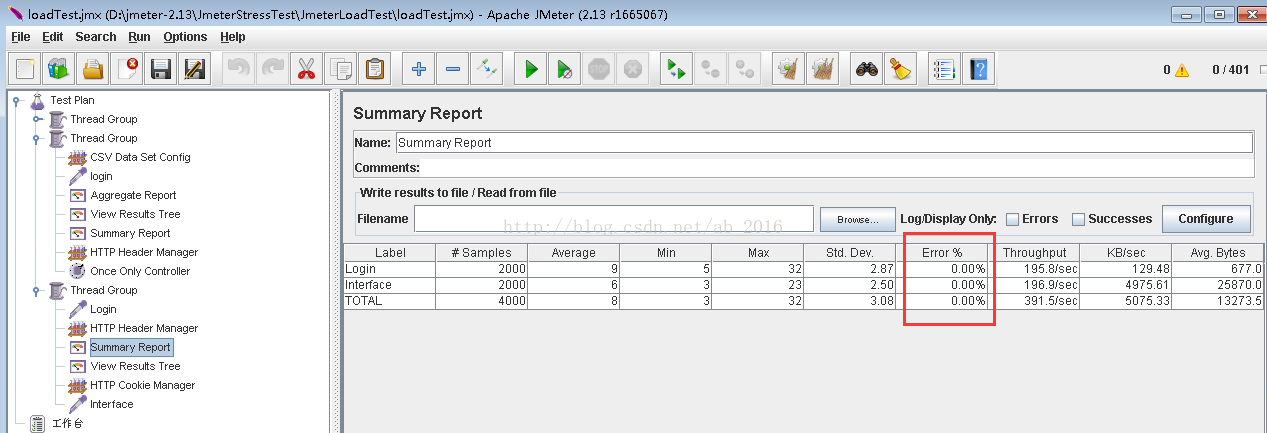Click the Throughput column header
This screenshot has height=433, width=1267.
(1034, 253)
